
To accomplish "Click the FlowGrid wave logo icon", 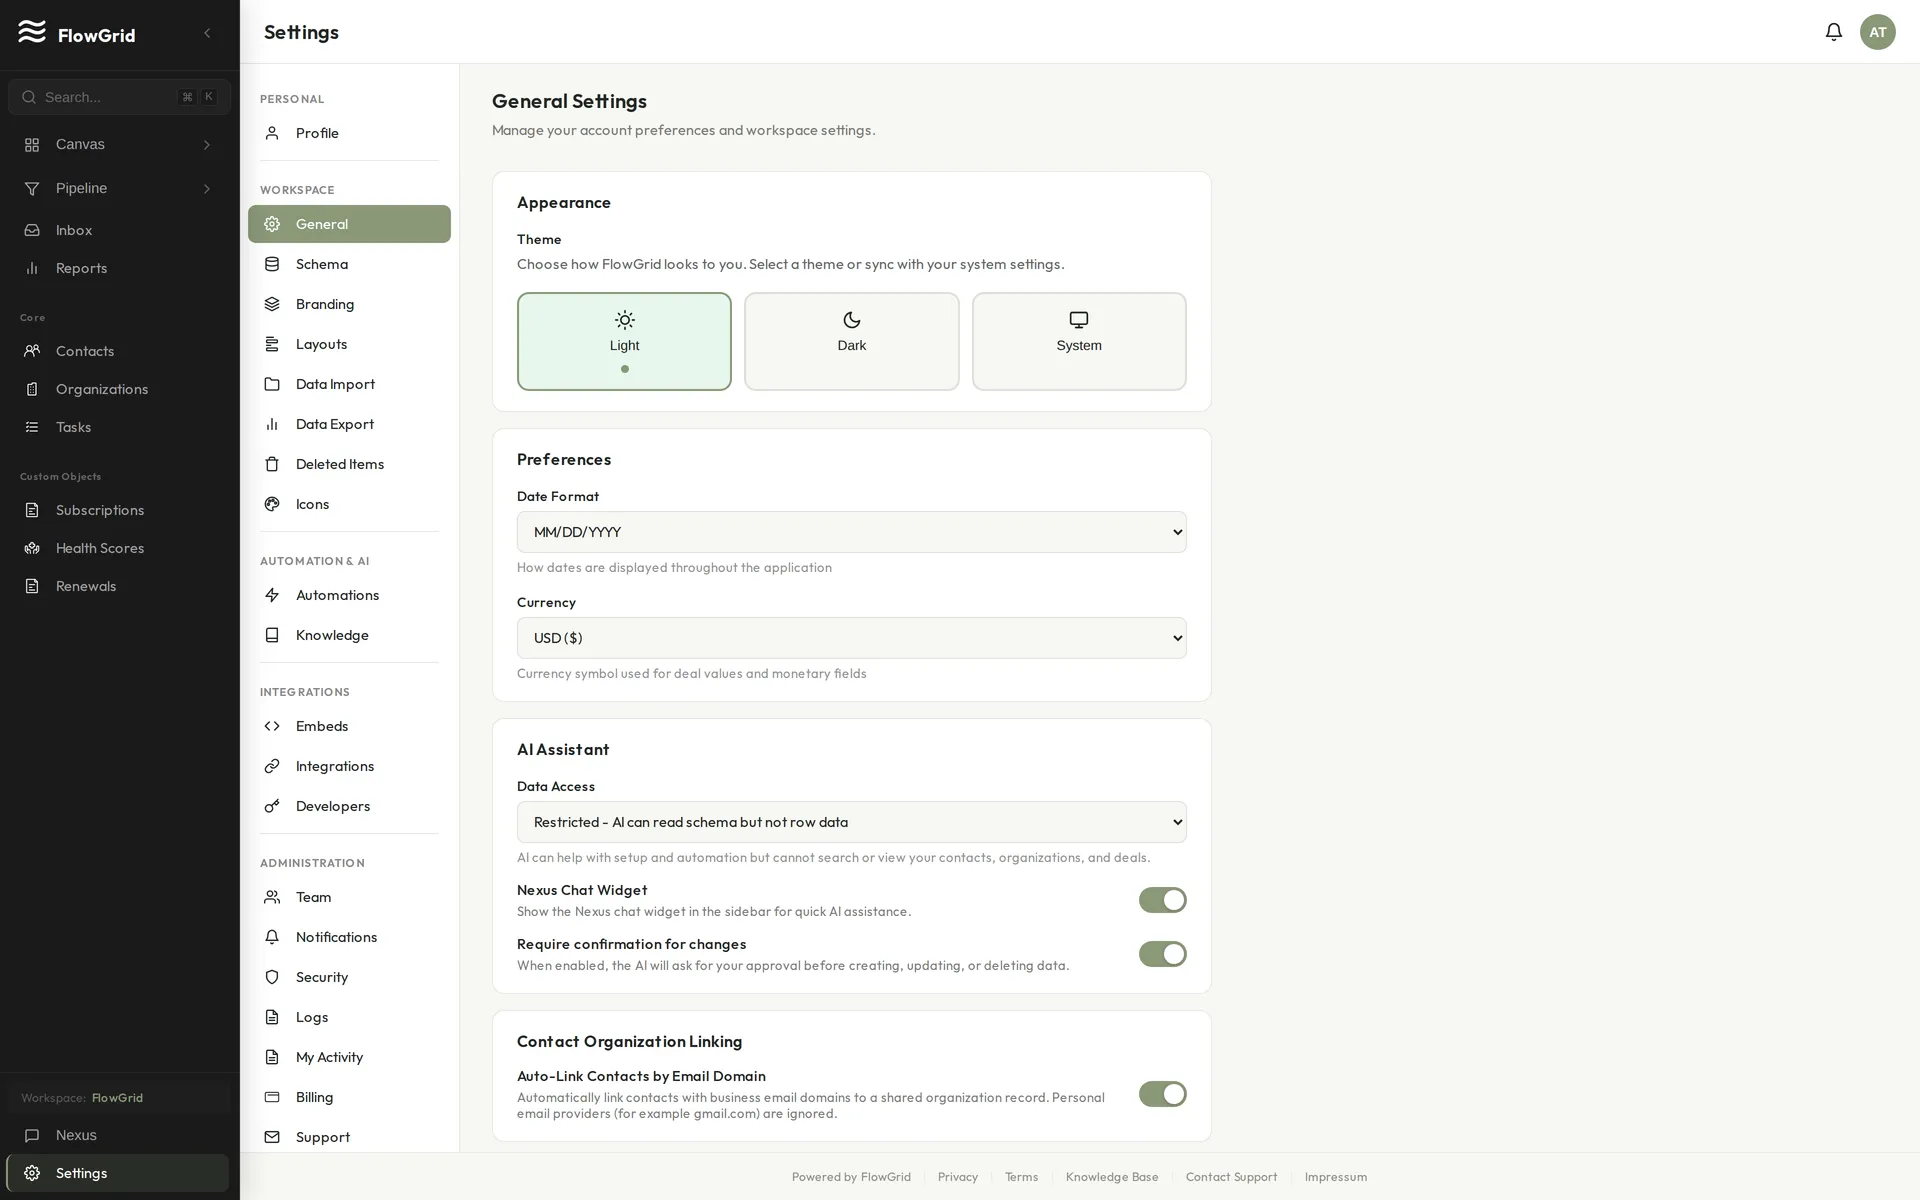I will 32,32.
